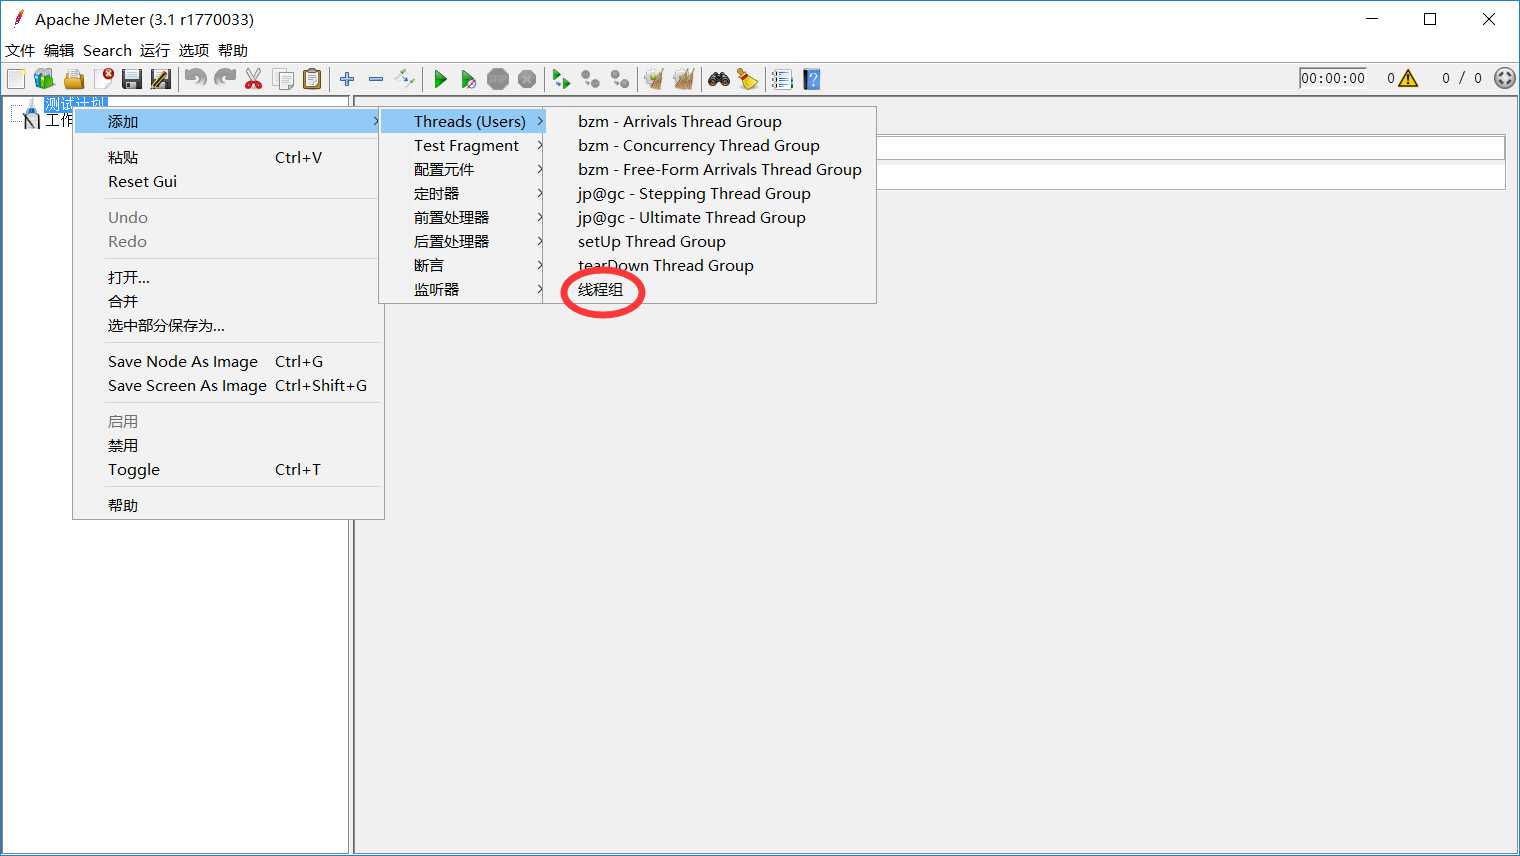Click the Remote Start All icon

tap(562, 79)
